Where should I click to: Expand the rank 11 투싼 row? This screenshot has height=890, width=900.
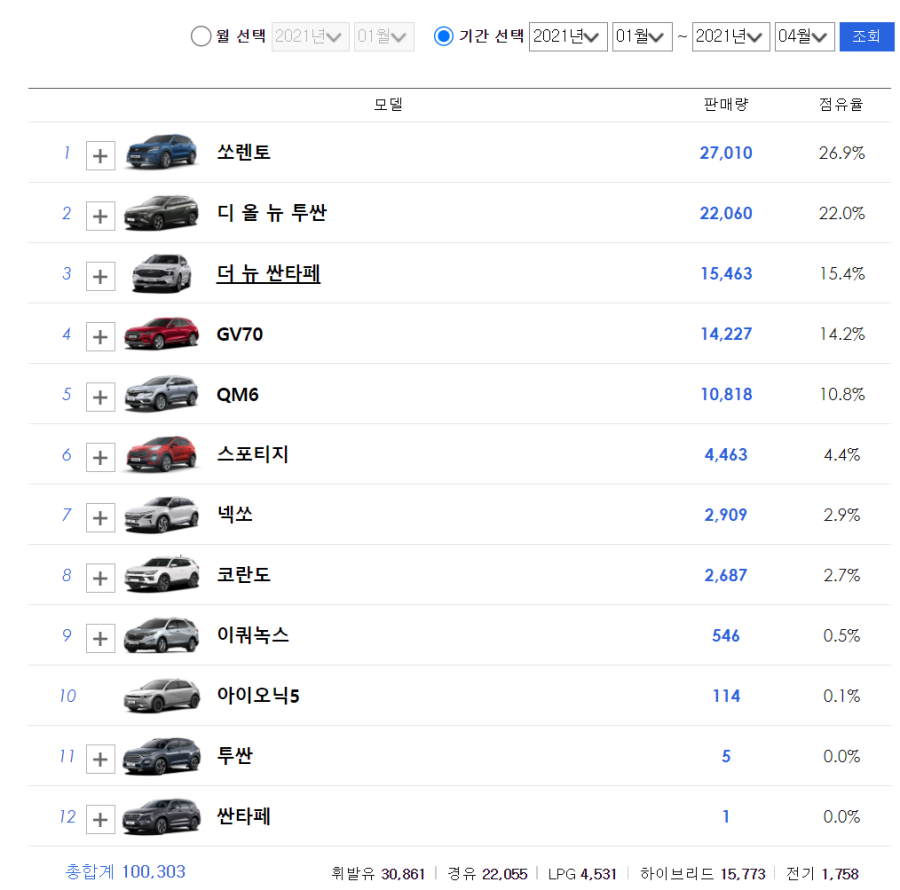coord(100,759)
